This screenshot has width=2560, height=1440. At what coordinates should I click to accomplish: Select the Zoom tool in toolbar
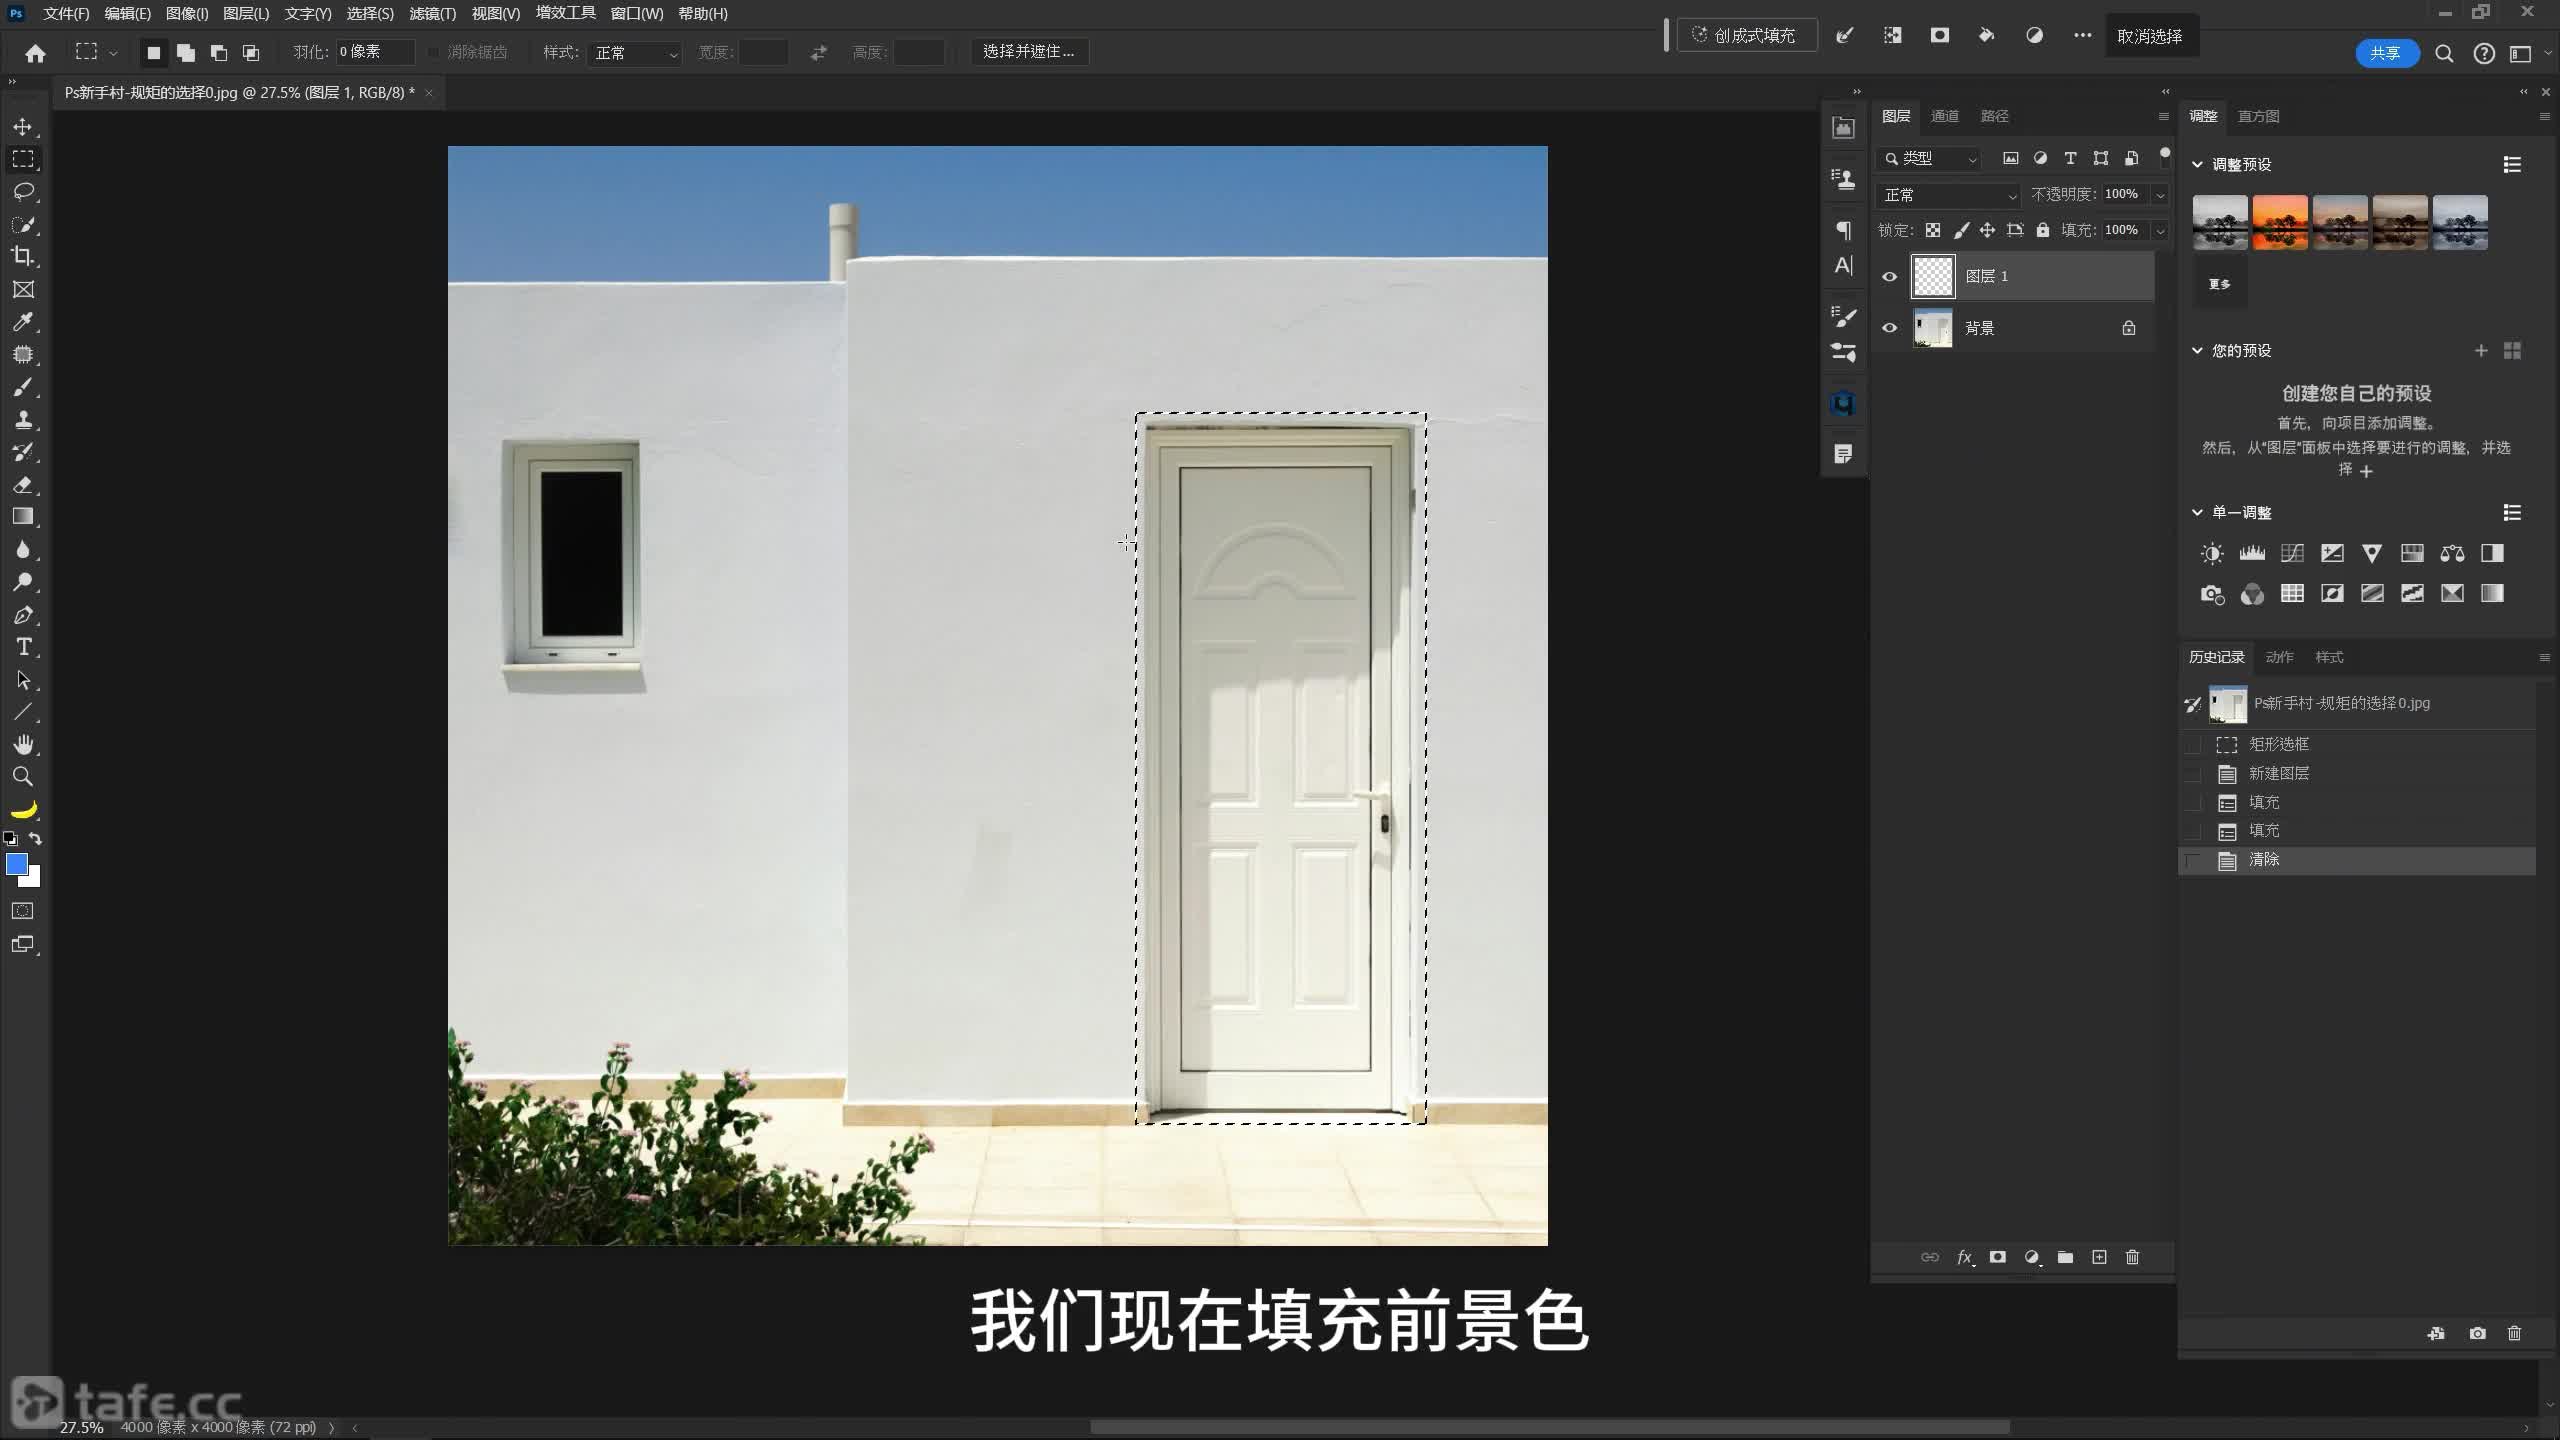[23, 776]
